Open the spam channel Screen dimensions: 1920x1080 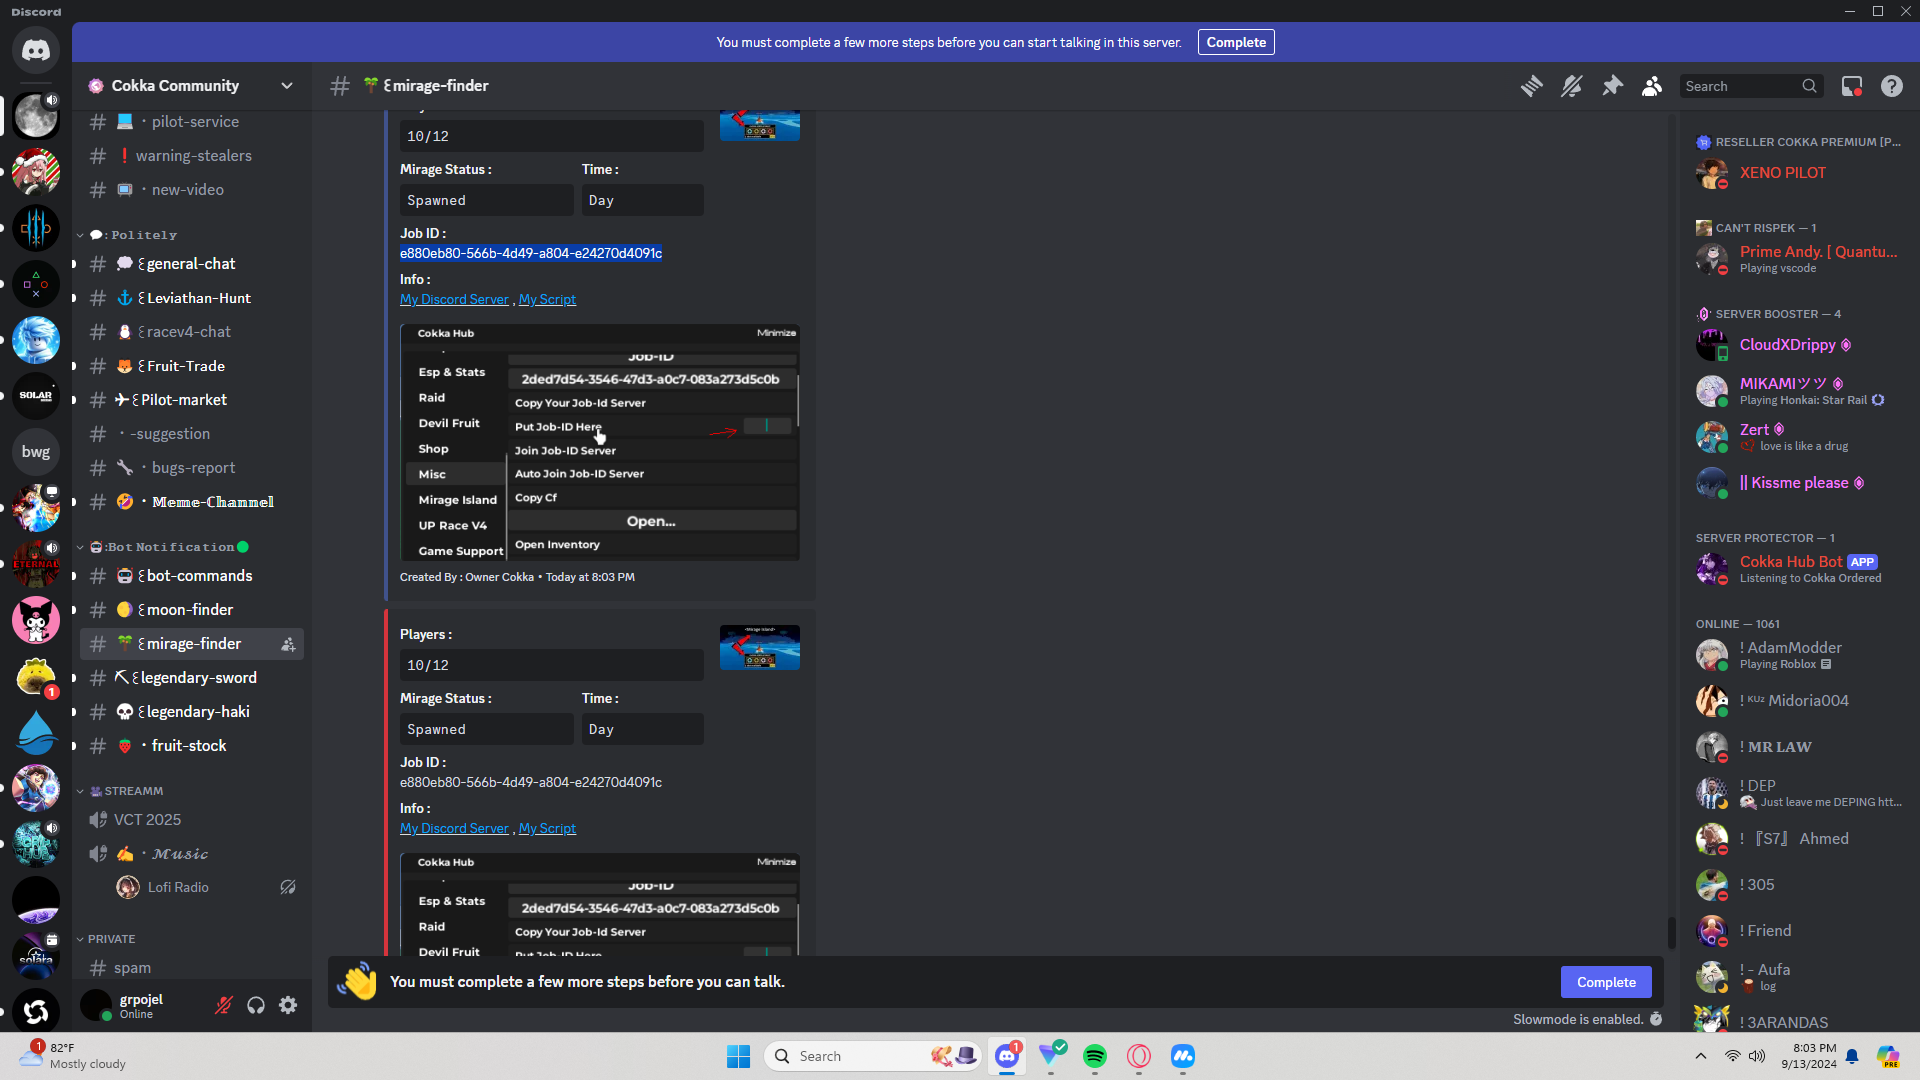[x=192, y=968]
